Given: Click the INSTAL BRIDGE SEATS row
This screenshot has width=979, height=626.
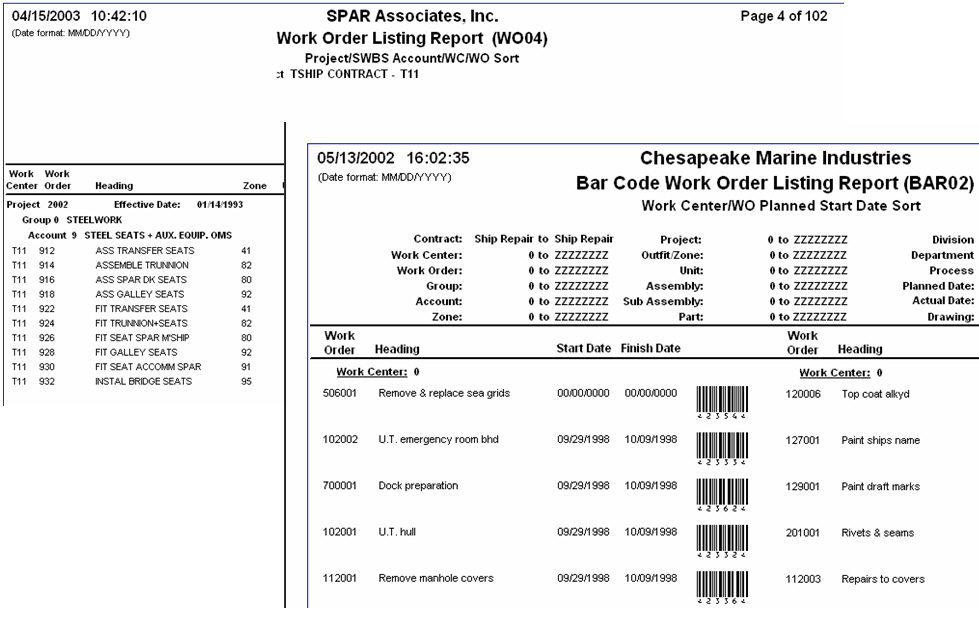Looking at the screenshot, I should click(x=150, y=381).
